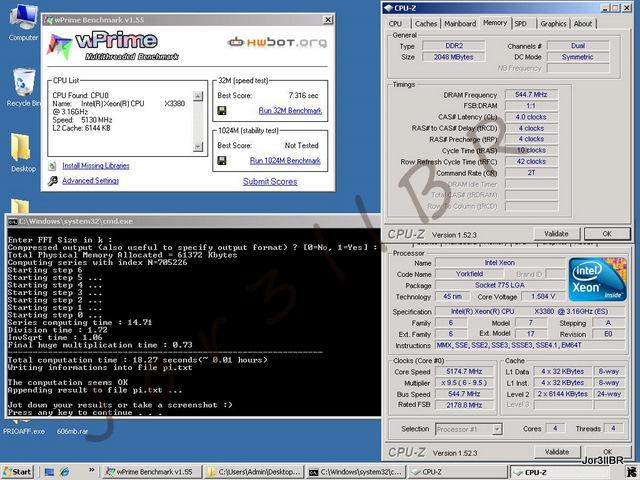Image resolution: width=640 pixels, height=480 pixels.
Task: Click the Intel Xeon inside badge
Action: 598,279
